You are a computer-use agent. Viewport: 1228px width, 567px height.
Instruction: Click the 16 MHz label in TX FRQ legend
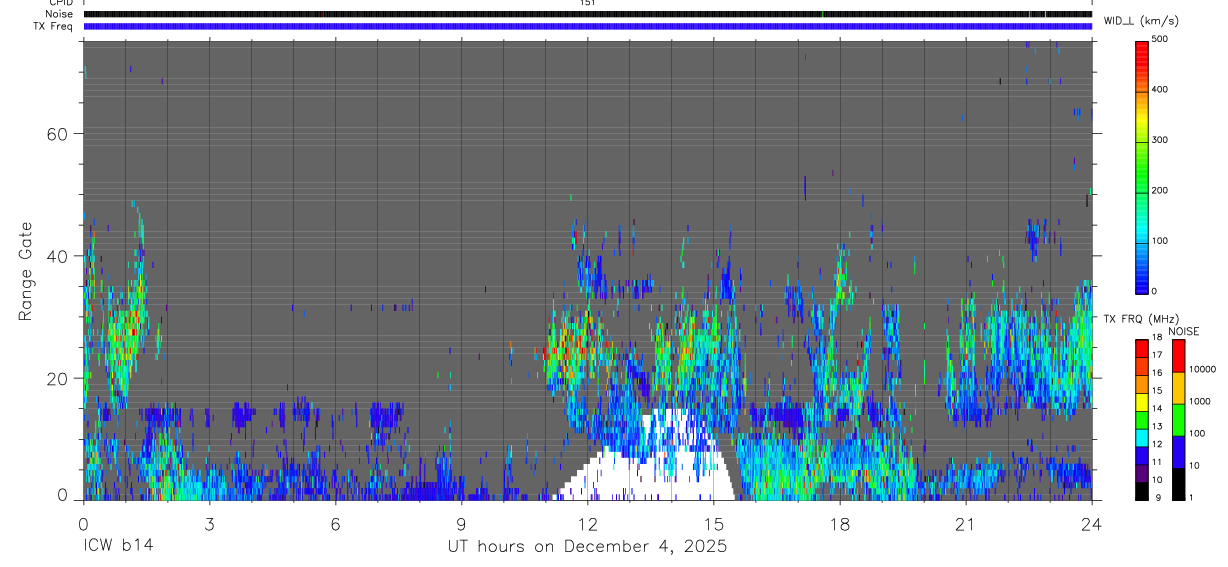pyautogui.click(x=1157, y=373)
